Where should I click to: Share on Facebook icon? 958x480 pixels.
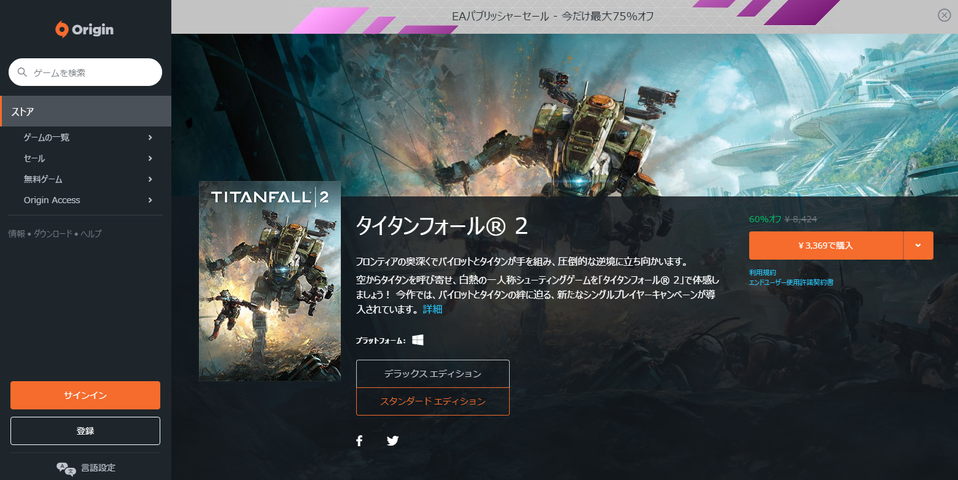click(x=359, y=440)
